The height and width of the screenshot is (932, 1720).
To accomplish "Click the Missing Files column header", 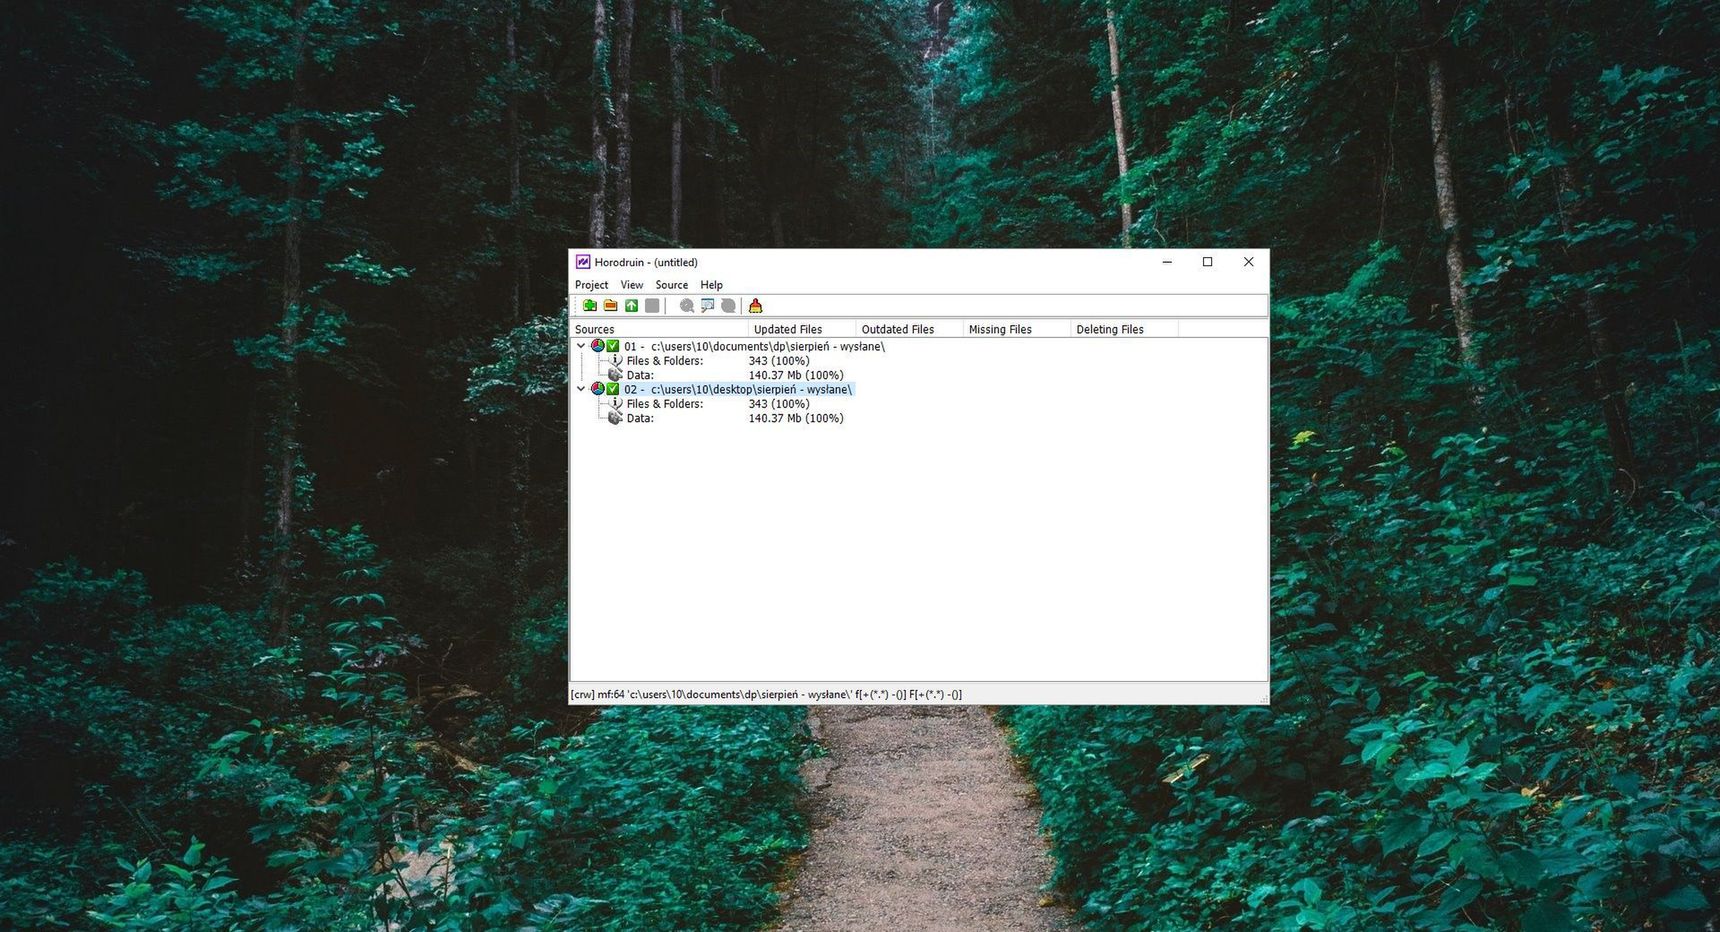I will pyautogui.click(x=1017, y=329).
